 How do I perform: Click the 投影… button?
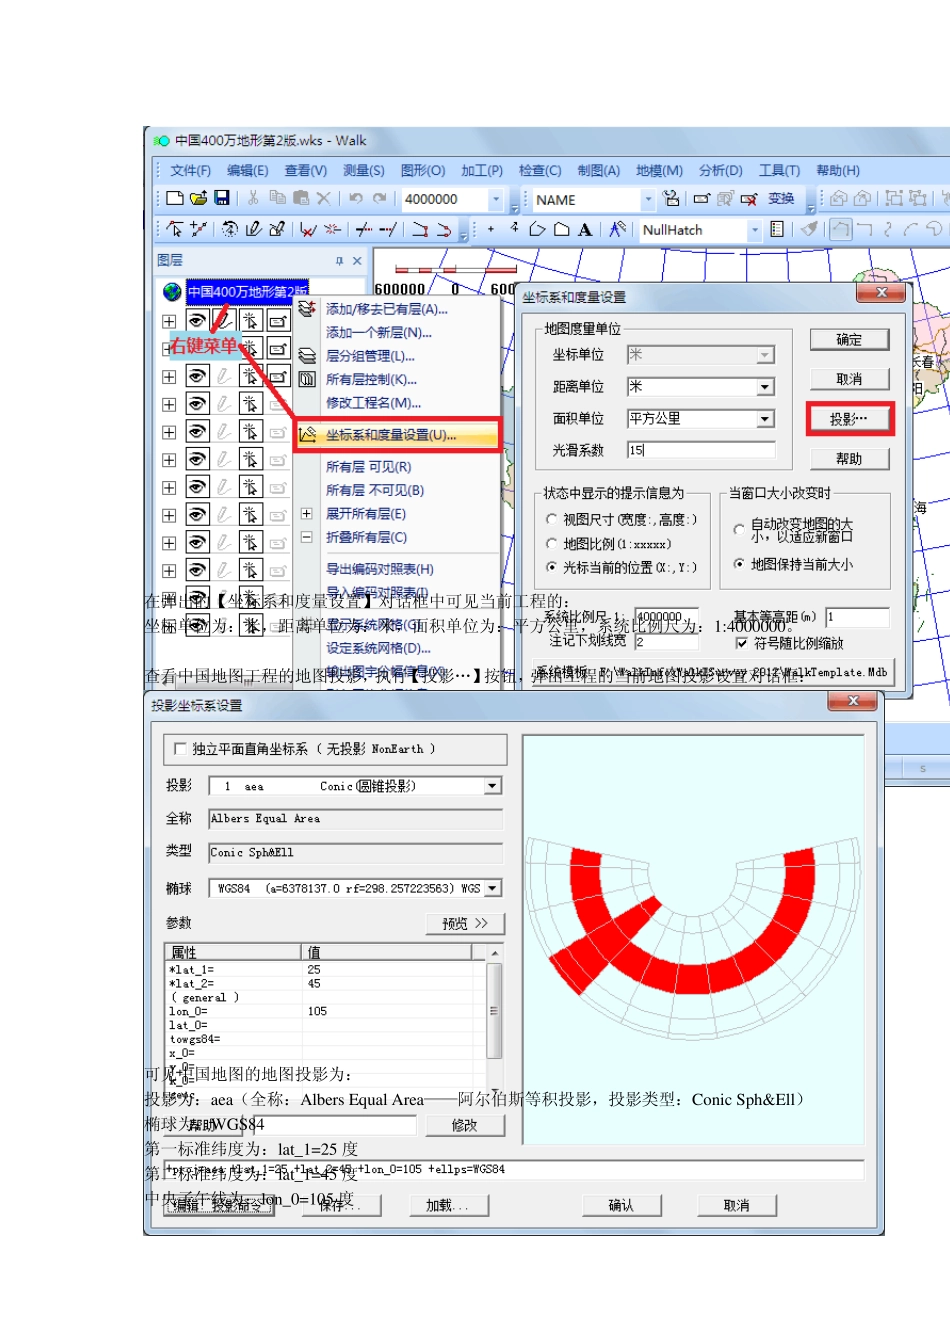click(x=849, y=419)
